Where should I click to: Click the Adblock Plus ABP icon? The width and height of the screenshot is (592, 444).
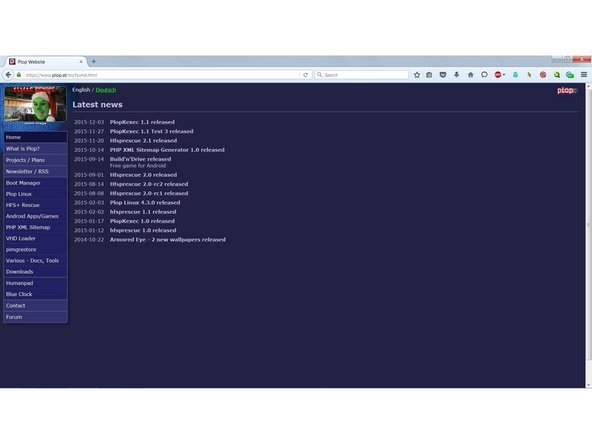[x=498, y=75]
